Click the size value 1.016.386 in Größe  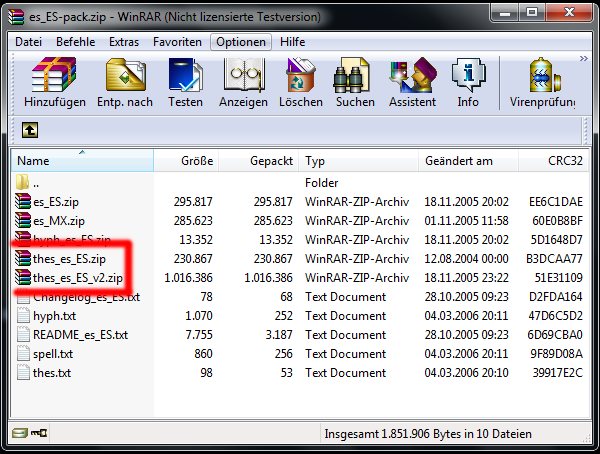pyautogui.click(x=188, y=278)
